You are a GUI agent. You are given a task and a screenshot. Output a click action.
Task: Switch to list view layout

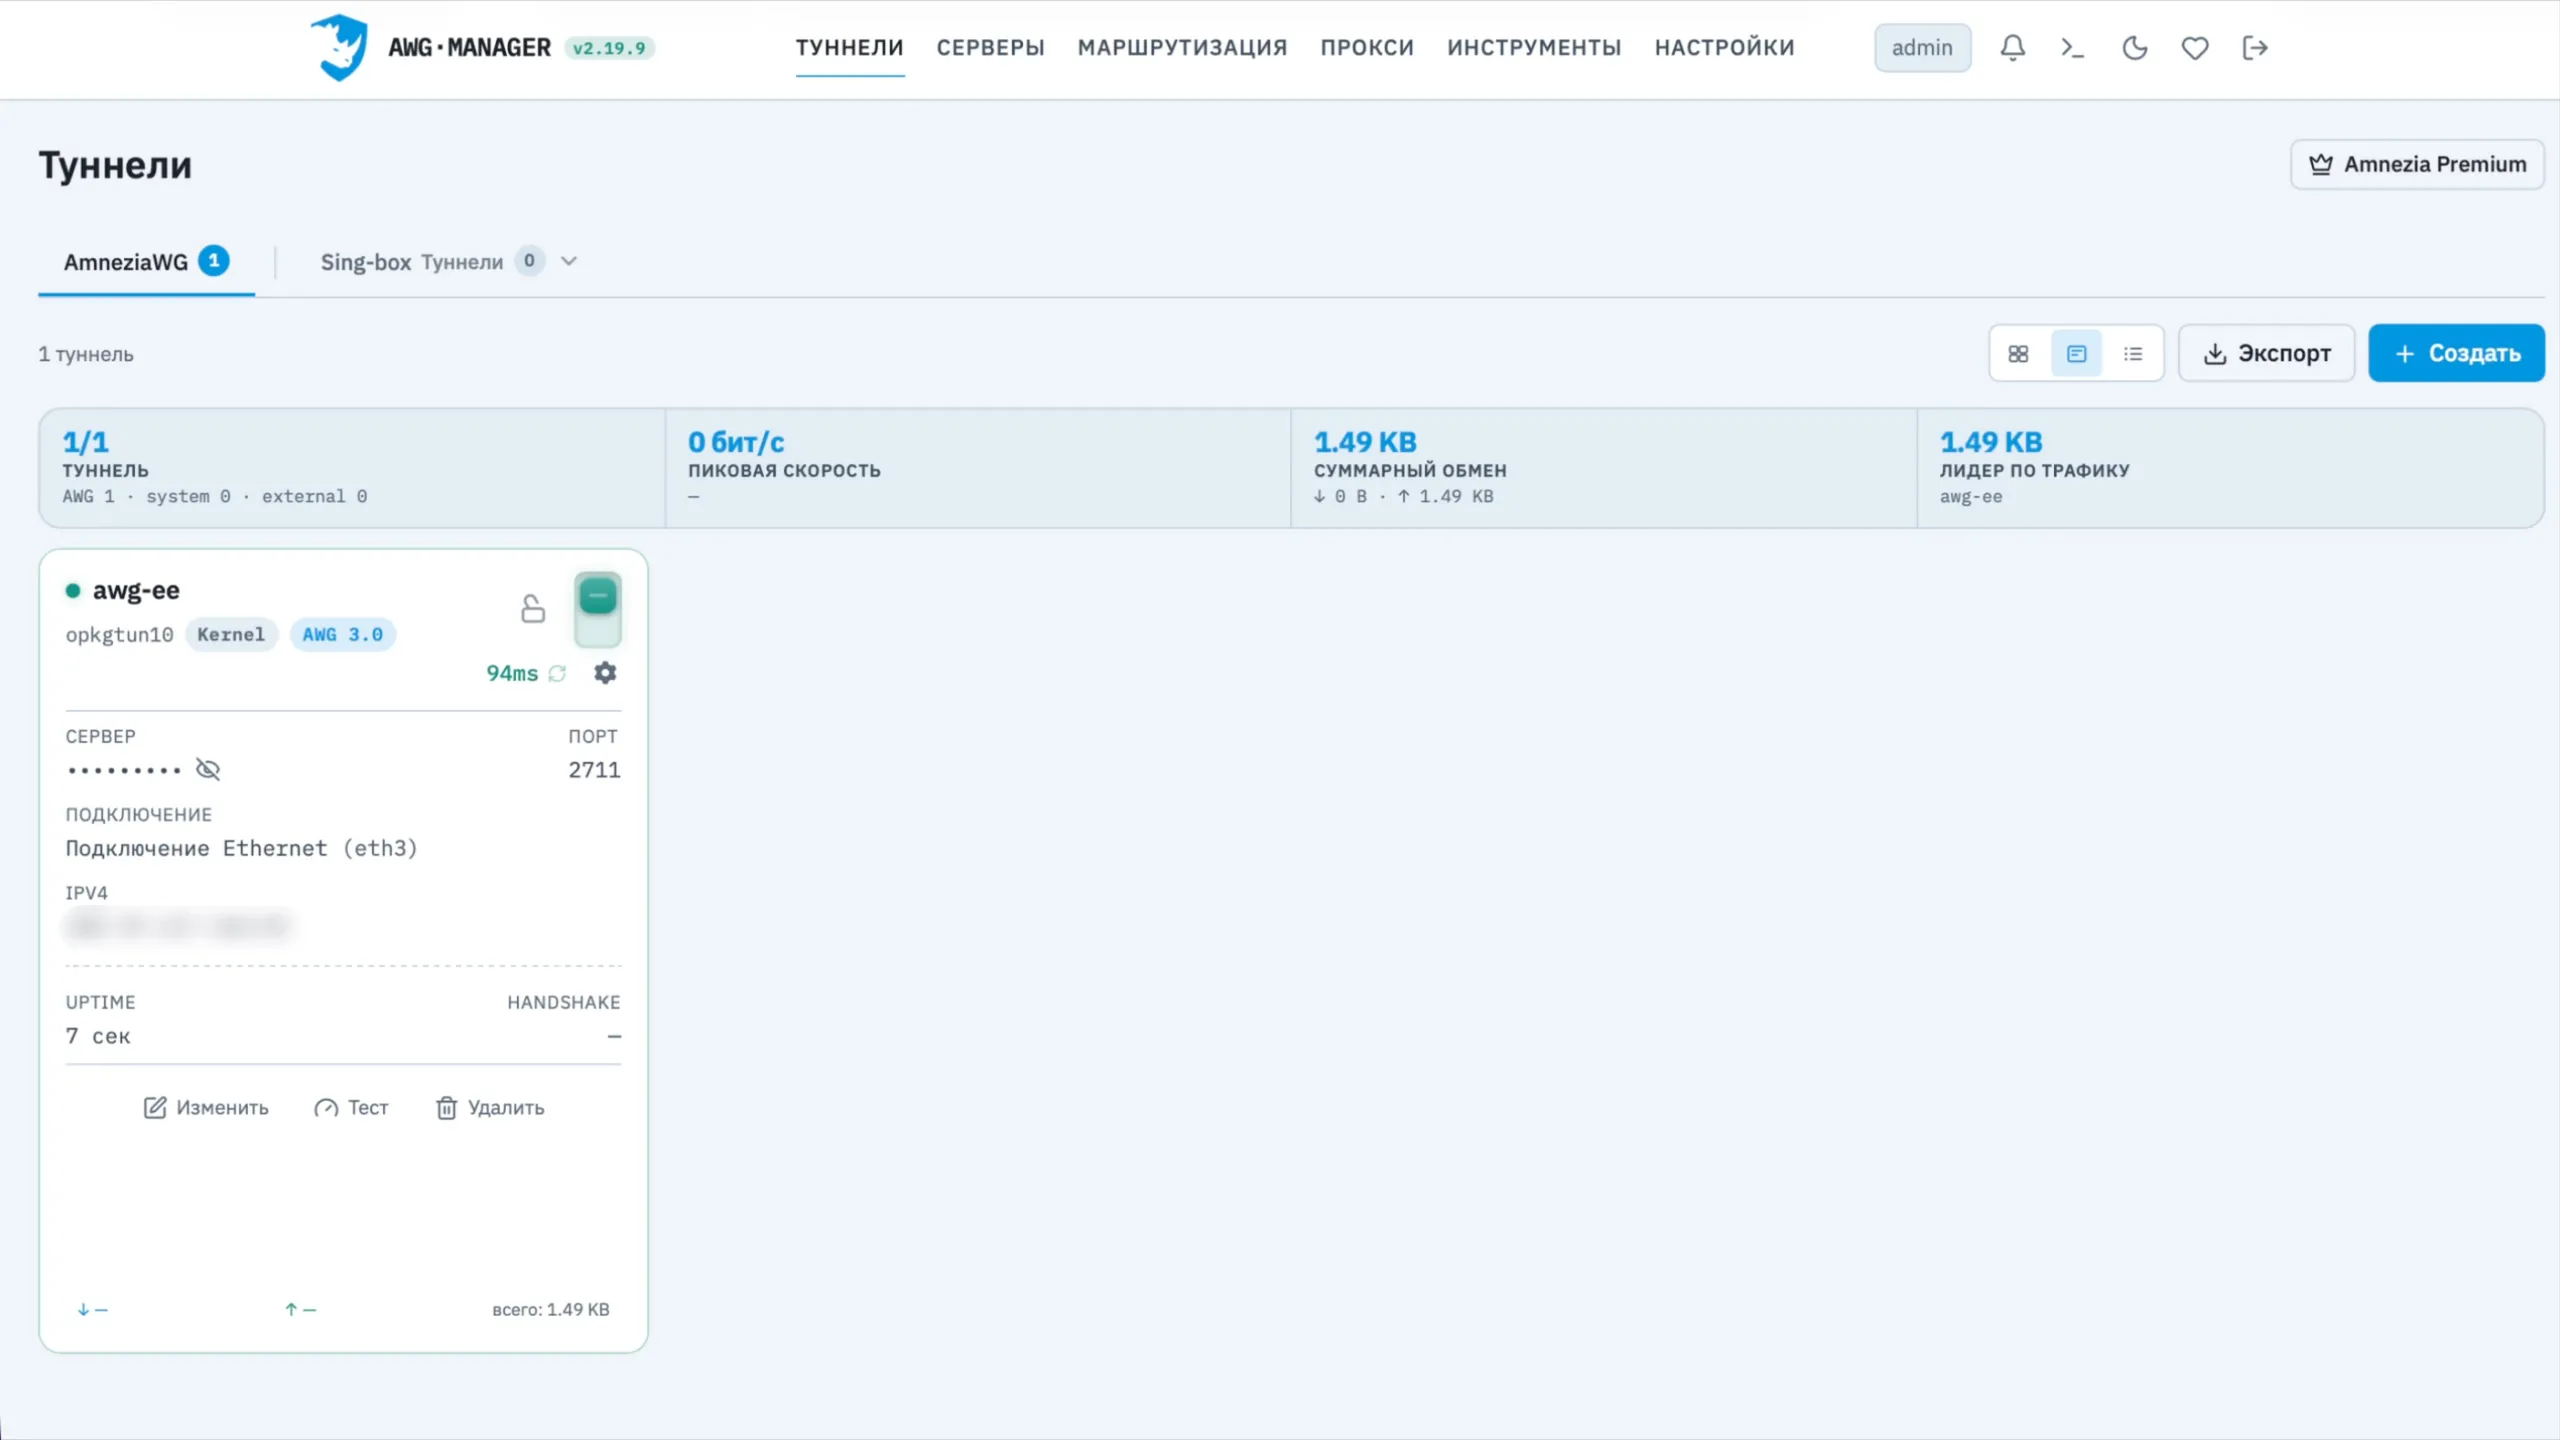click(x=2133, y=353)
